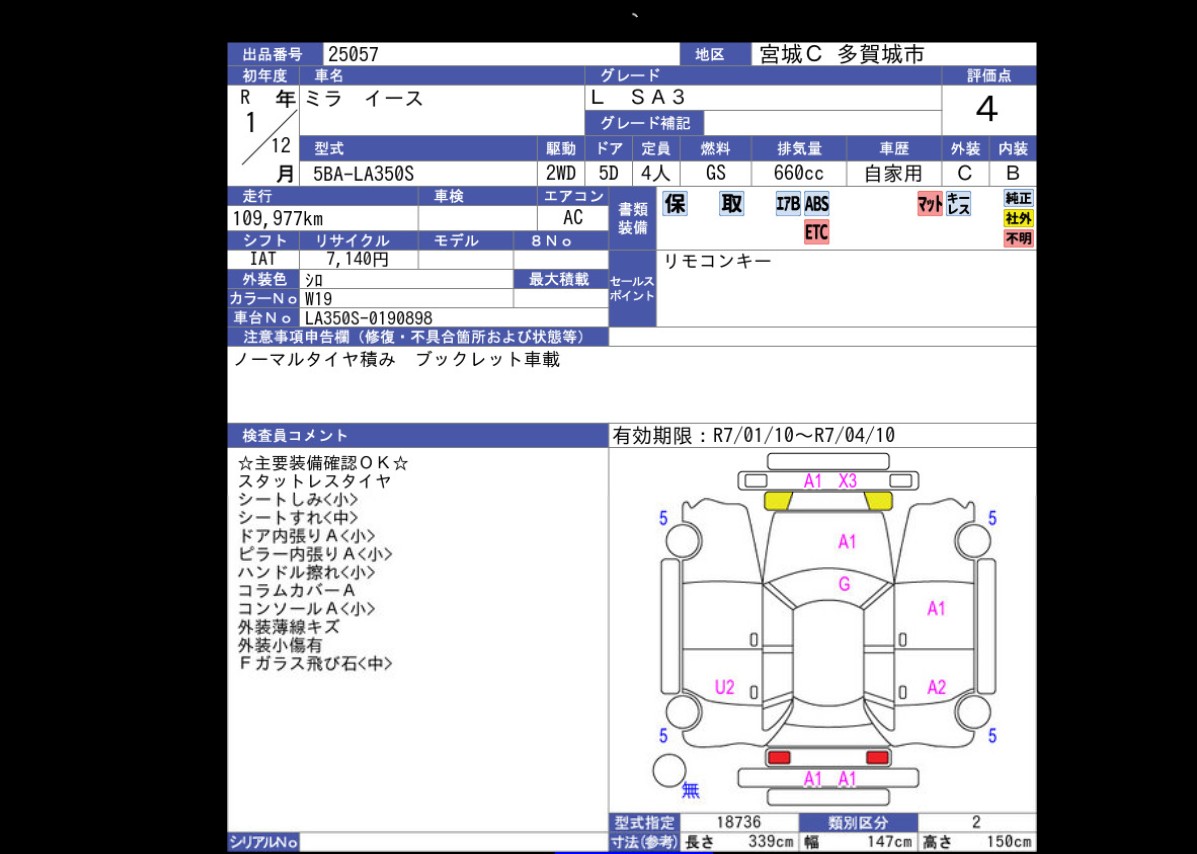
Task: Click interior grade B
Action: click(1013, 173)
